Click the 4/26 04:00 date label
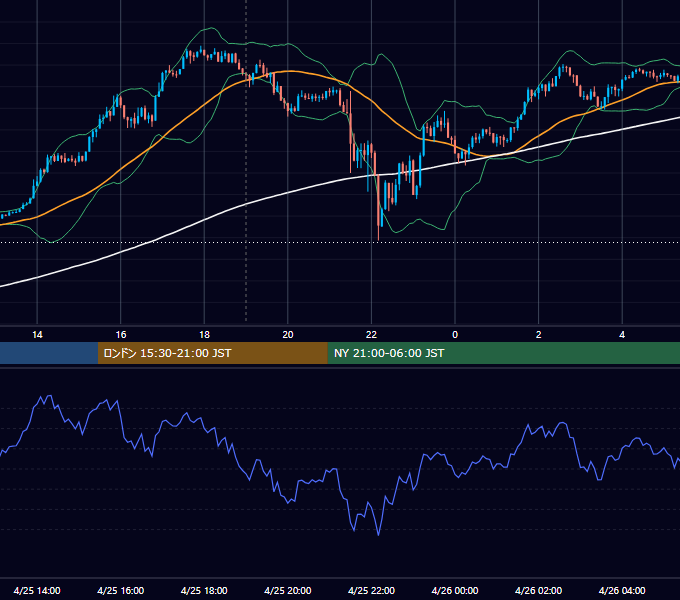 [622, 590]
